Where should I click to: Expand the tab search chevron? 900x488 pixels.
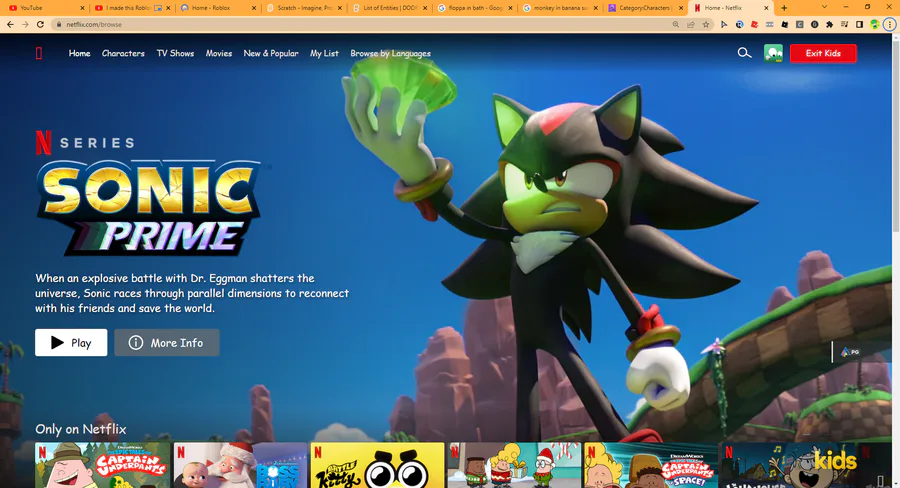(824, 7)
